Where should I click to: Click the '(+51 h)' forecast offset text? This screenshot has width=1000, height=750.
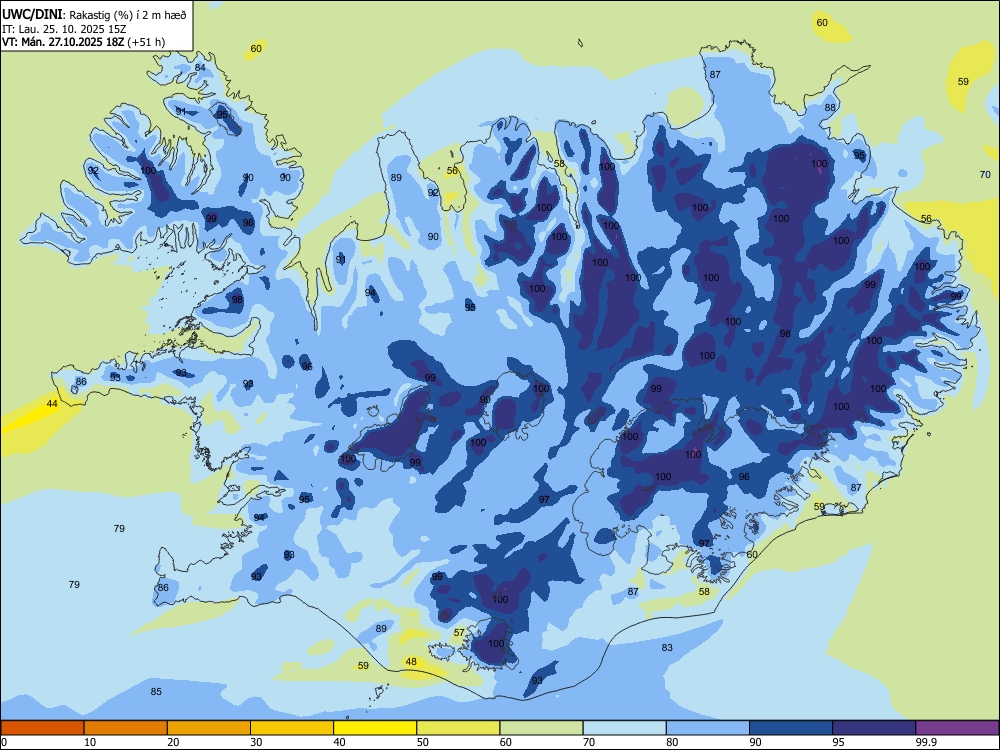pos(146,42)
